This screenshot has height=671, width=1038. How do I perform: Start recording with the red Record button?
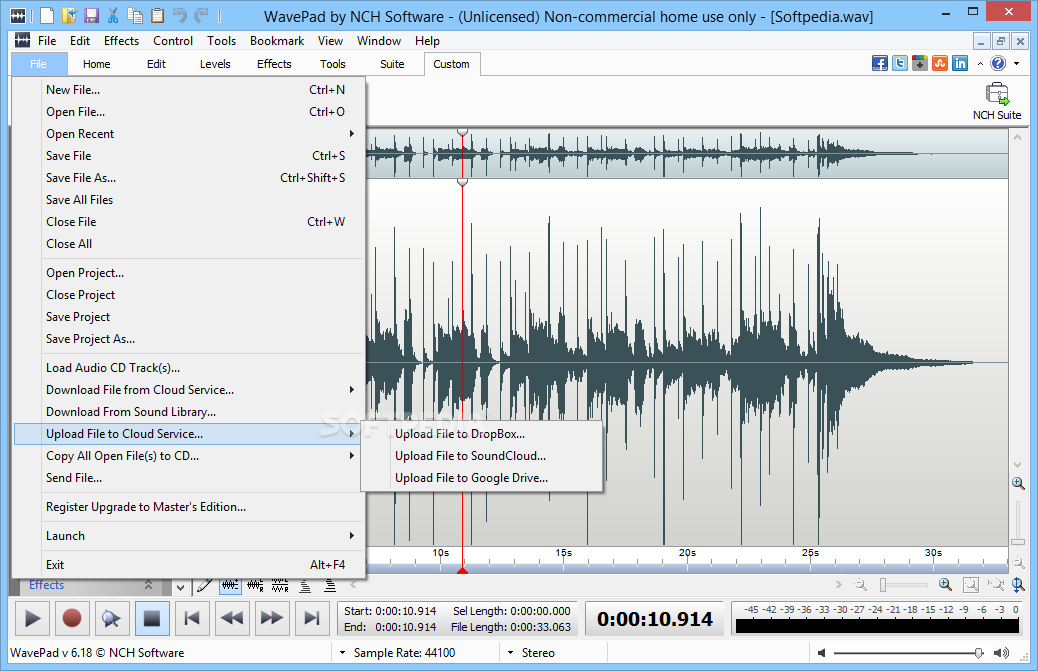coord(71,619)
